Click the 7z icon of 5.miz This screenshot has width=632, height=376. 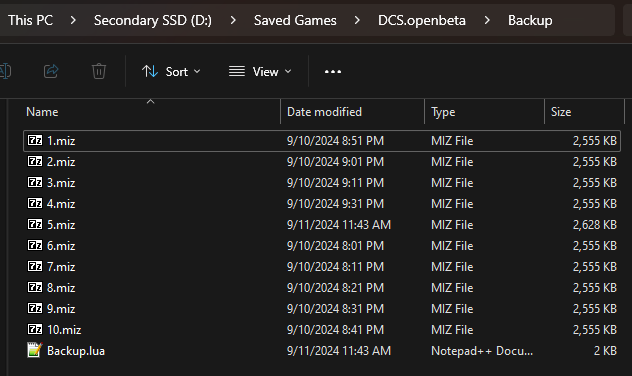pyautogui.click(x=35, y=224)
